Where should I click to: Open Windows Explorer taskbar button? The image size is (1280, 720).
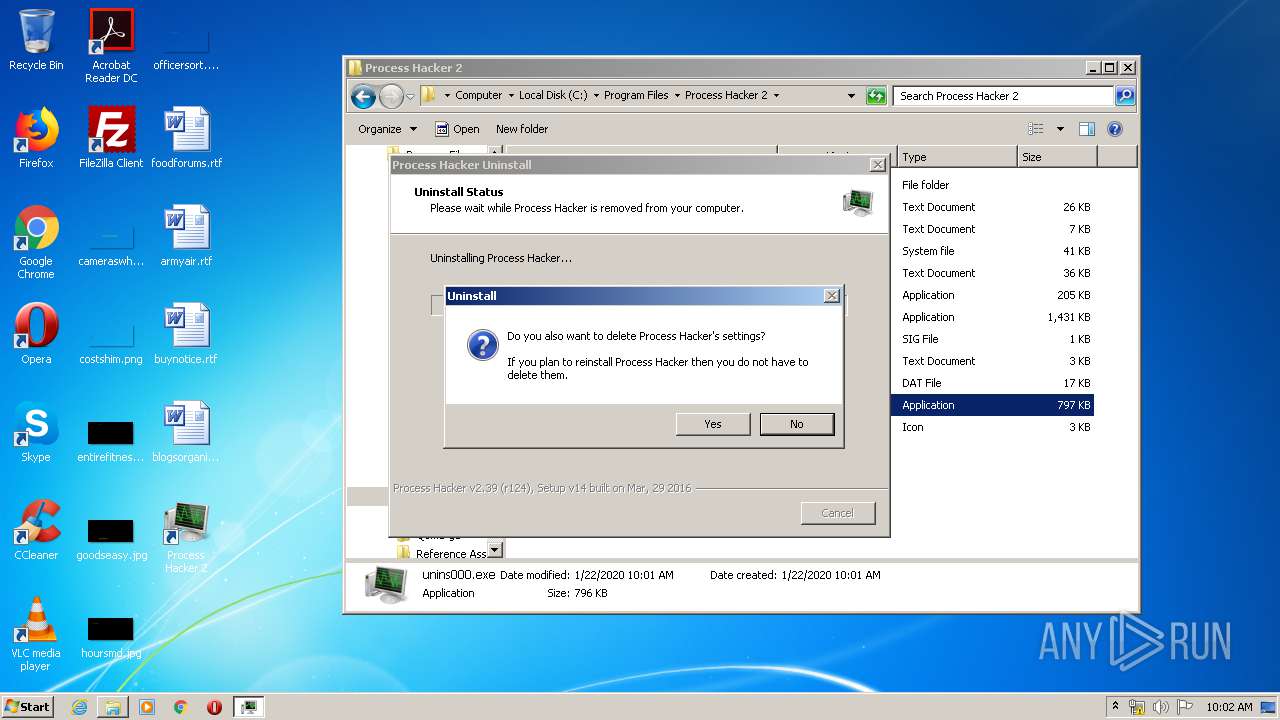[x=113, y=706]
